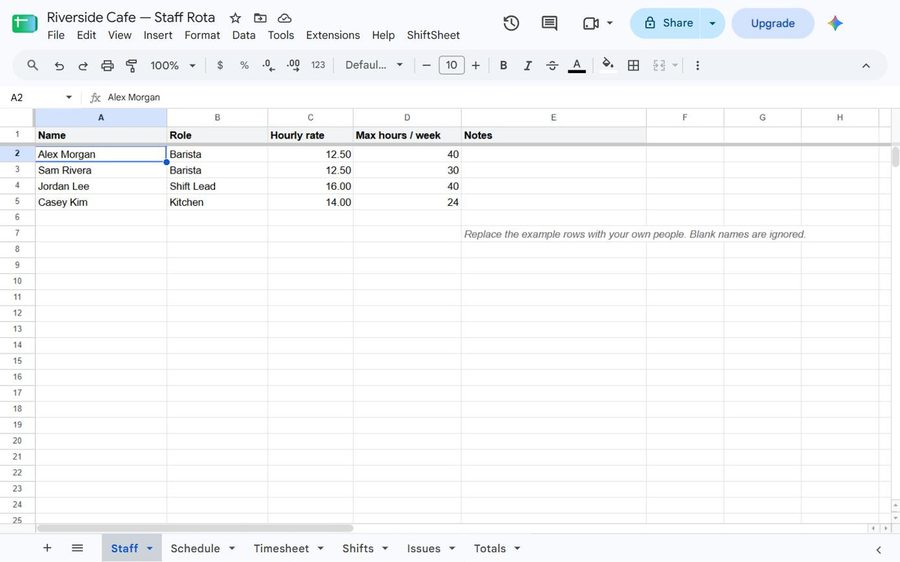This screenshot has height=562, width=900.
Task: Start a video call icon
Action: coord(591,23)
